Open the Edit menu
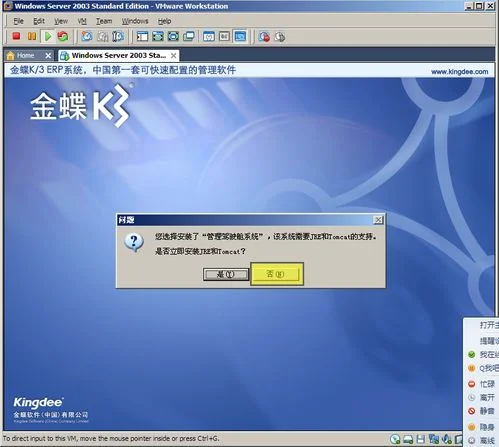This screenshot has height=447, width=499. [39, 21]
